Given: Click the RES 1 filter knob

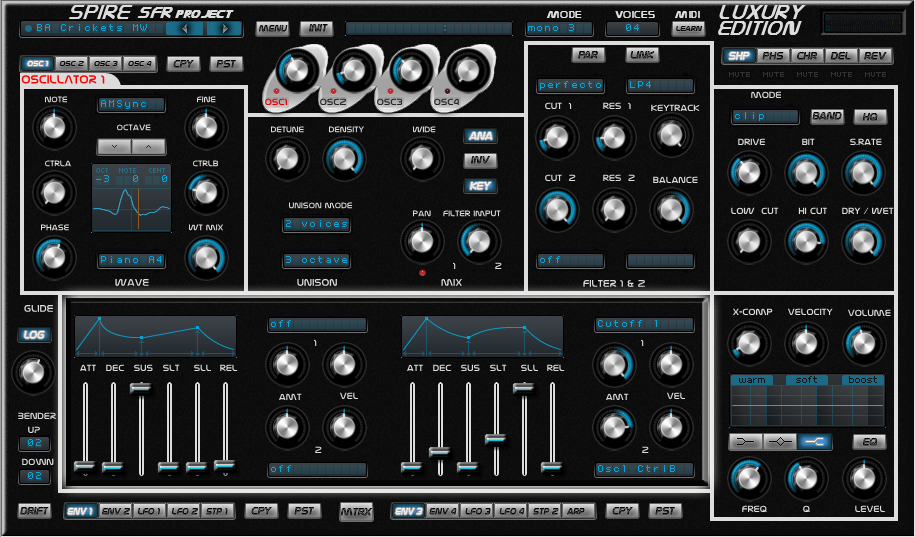Looking at the screenshot, I should [613, 138].
